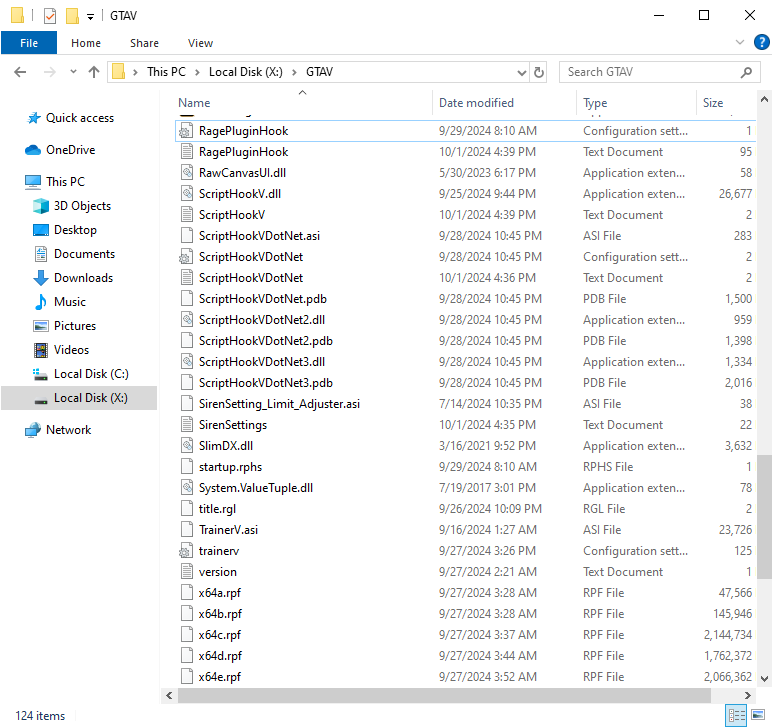Screen dimensions: 772x727
Task: Open Customize Quick Access Toolbar dropdown
Action: [90, 16]
